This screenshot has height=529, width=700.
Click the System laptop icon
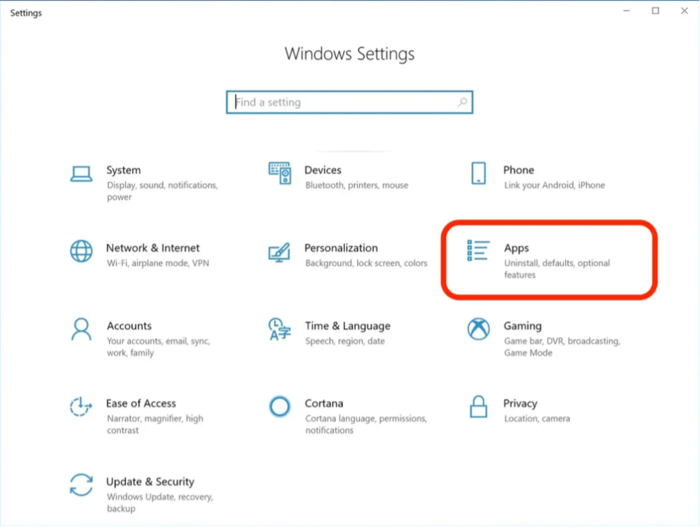[x=81, y=174]
